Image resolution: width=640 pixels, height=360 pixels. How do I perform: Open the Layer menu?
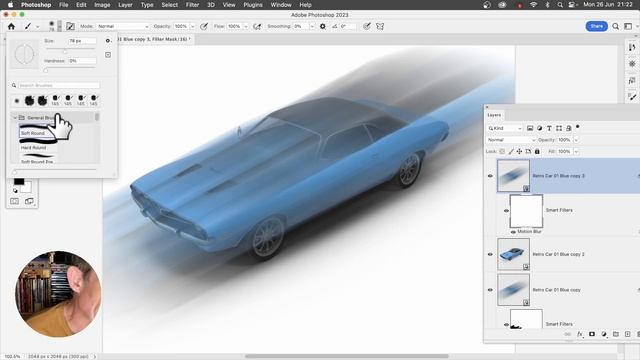point(125,5)
